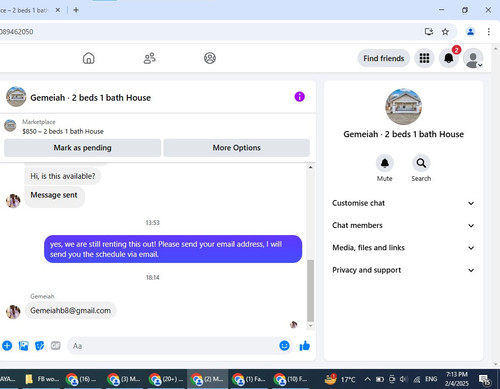Switch to Chrome '(10) F...' taskbar window
The image size is (500, 389).
pos(290,379)
